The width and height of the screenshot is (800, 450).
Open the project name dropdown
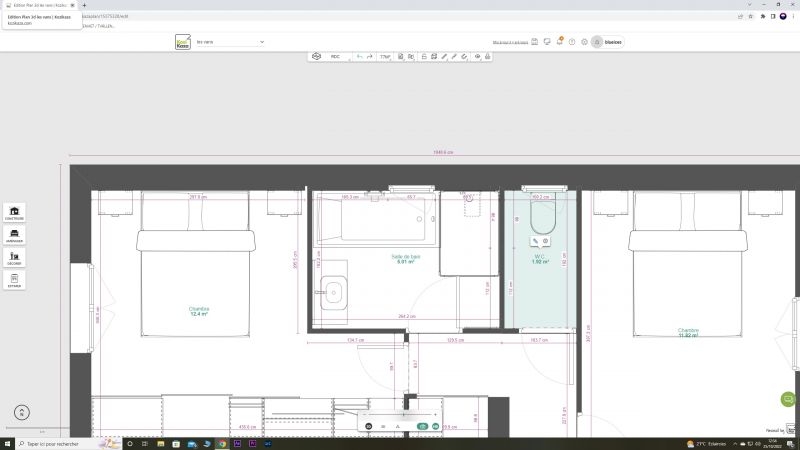click(230, 42)
